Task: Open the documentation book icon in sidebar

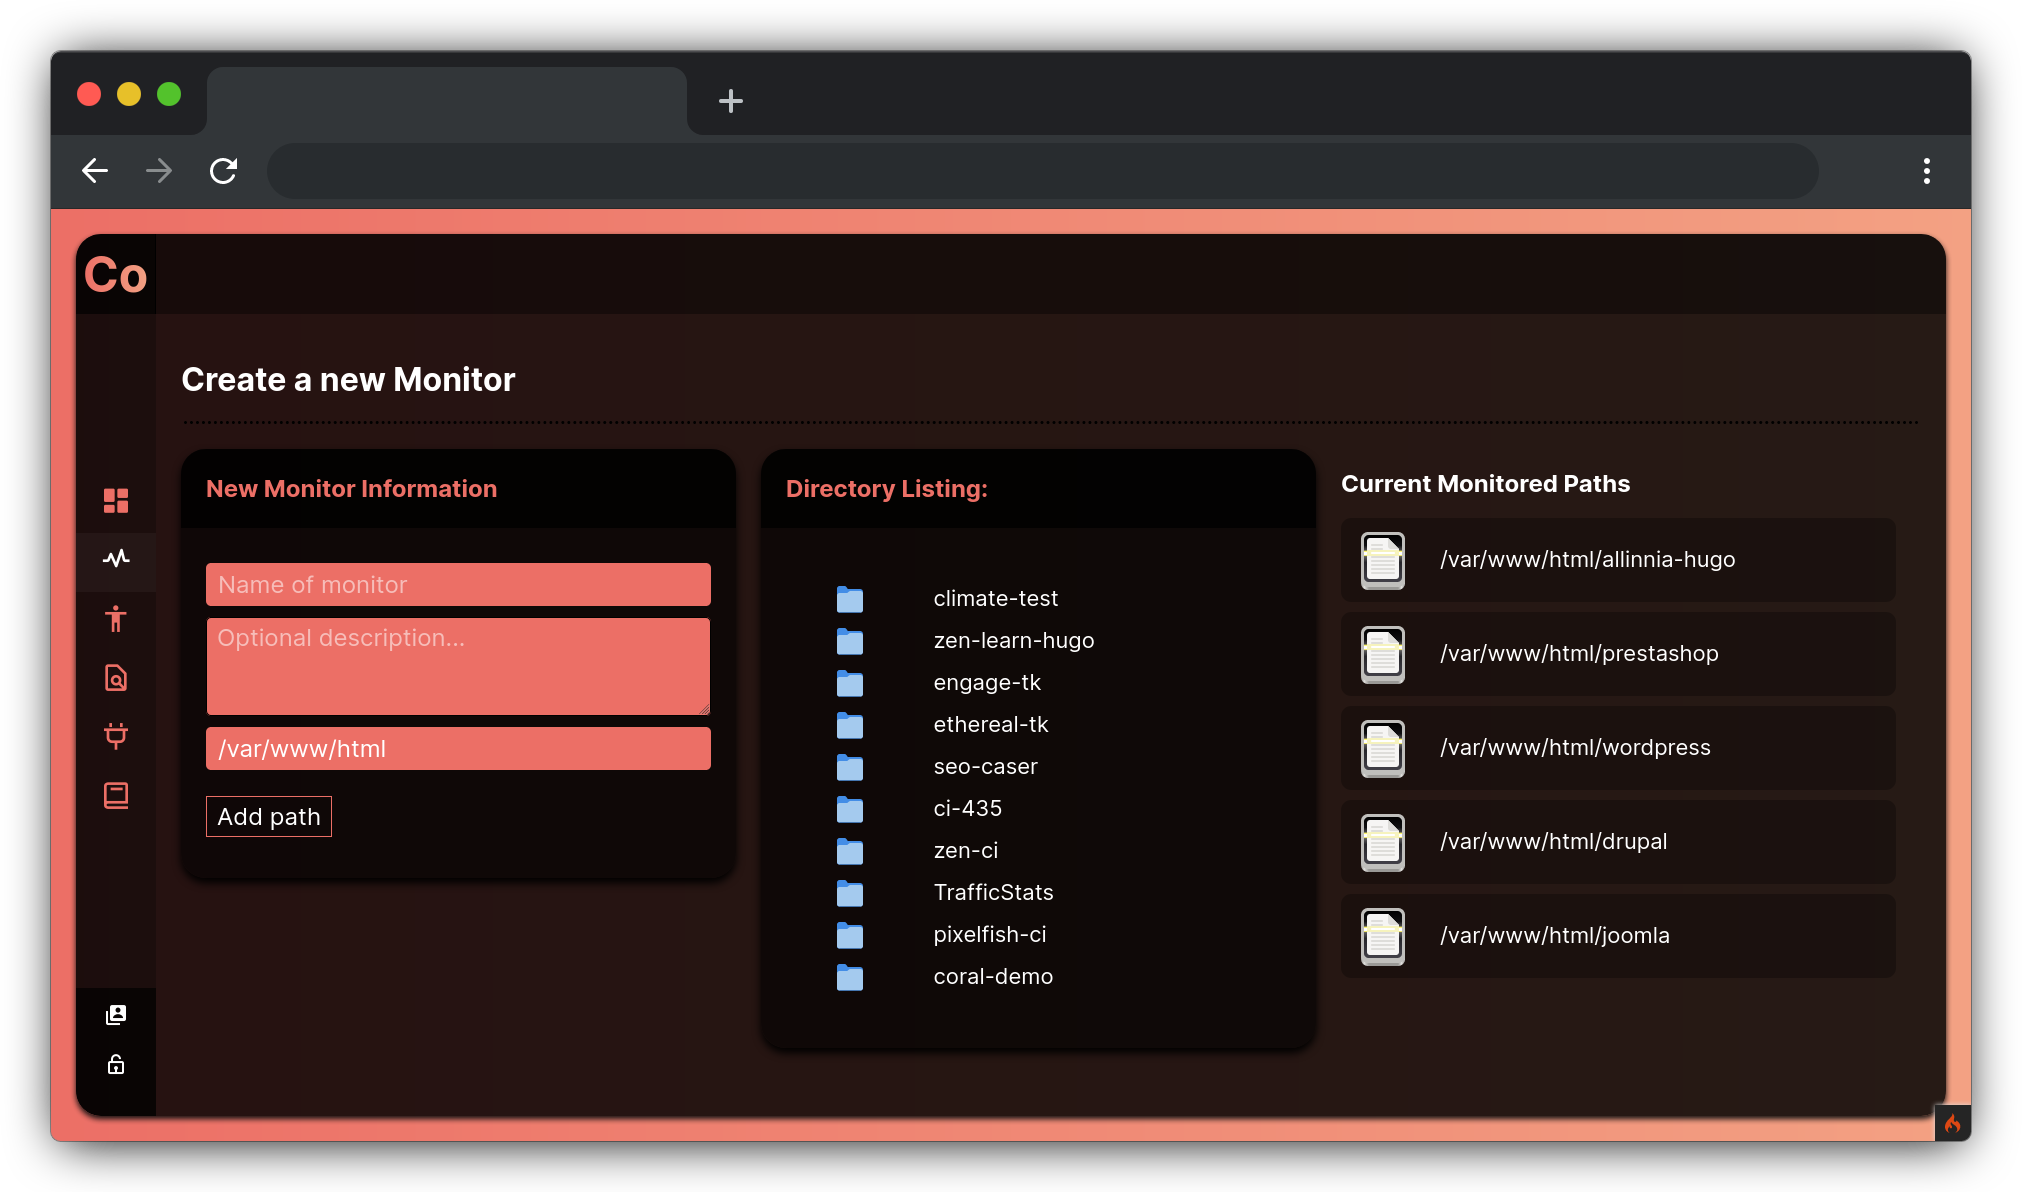Action: click(x=115, y=796)
